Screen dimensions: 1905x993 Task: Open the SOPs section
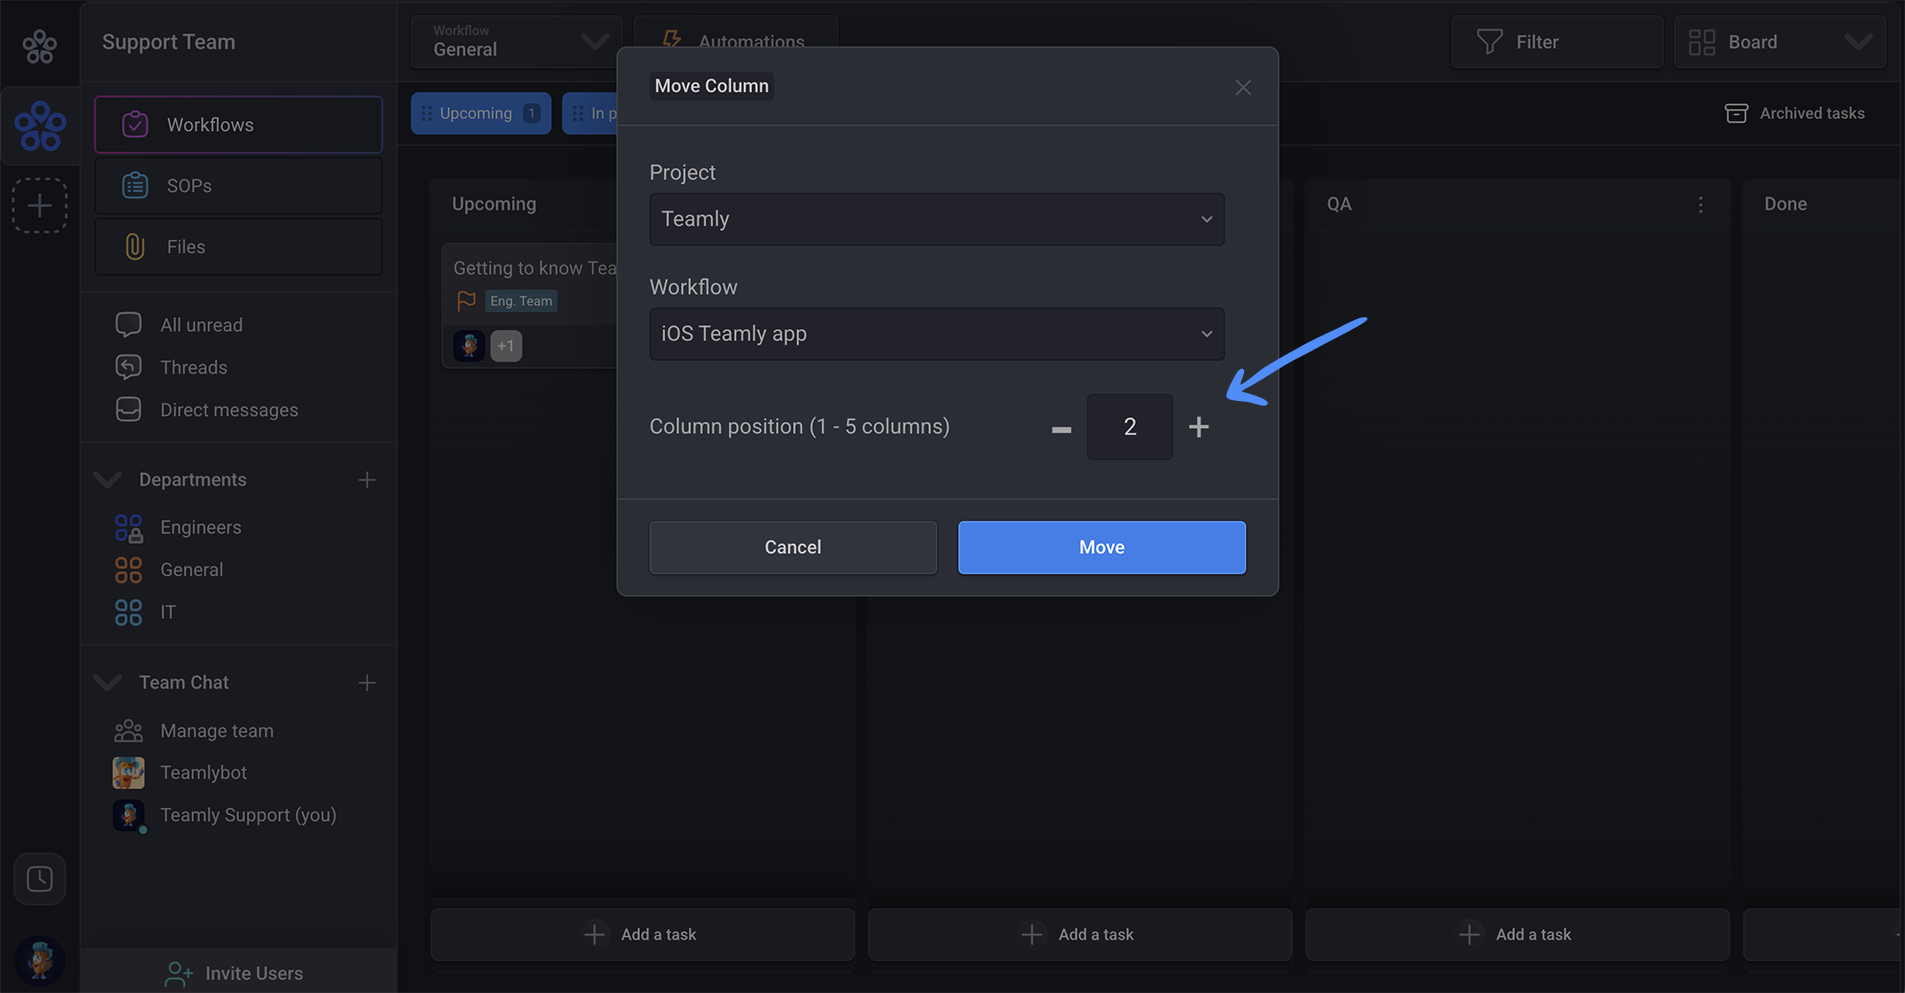(x=238, y=186)
